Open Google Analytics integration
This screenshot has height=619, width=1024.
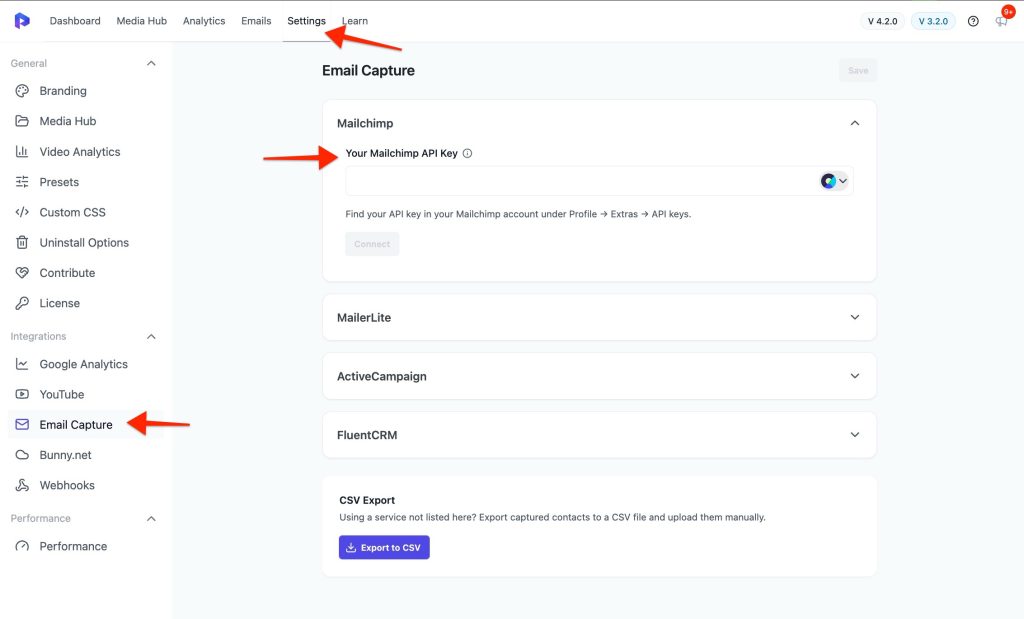86,364
